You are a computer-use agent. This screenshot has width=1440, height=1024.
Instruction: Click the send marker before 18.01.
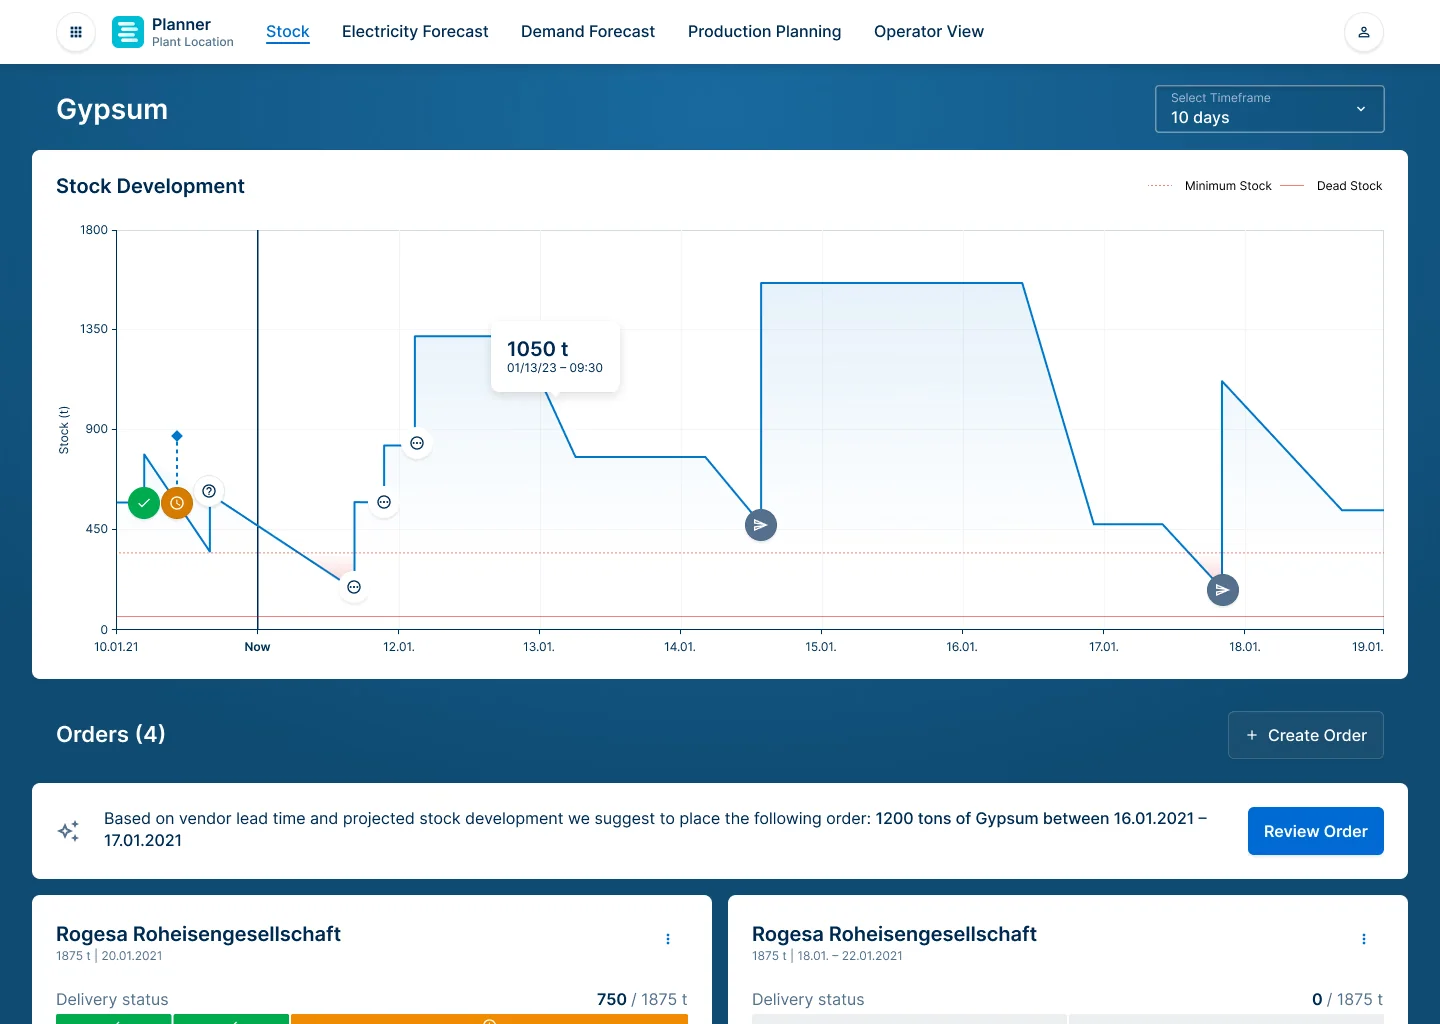[x=1222, y=590]
